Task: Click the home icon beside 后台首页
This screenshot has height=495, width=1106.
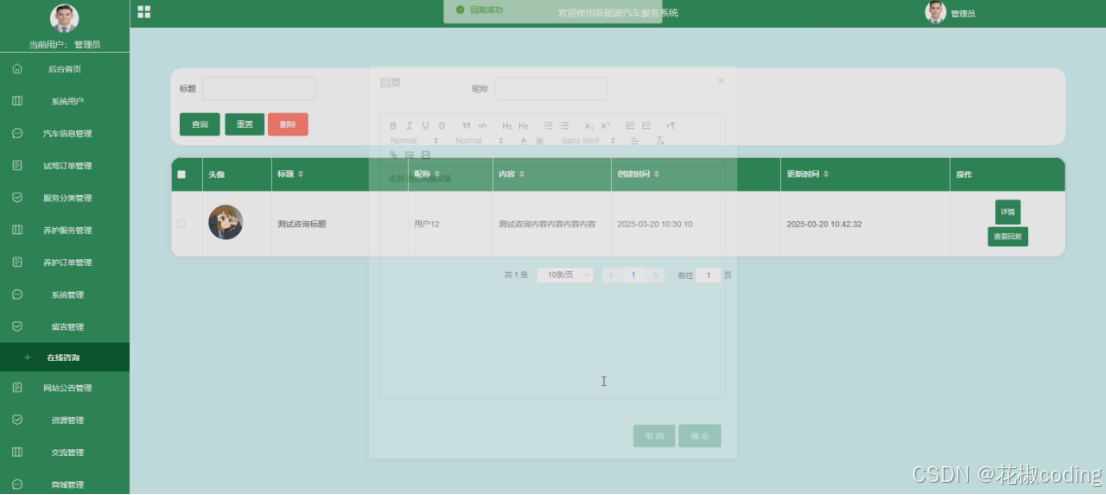Action: [x=18, y=69]
